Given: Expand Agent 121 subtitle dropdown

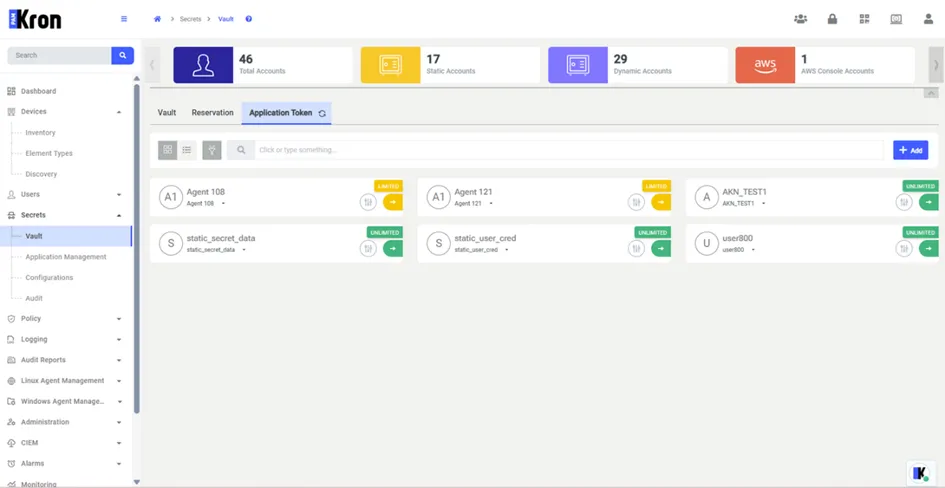Looking at the screenshot, I should point(491,204).
